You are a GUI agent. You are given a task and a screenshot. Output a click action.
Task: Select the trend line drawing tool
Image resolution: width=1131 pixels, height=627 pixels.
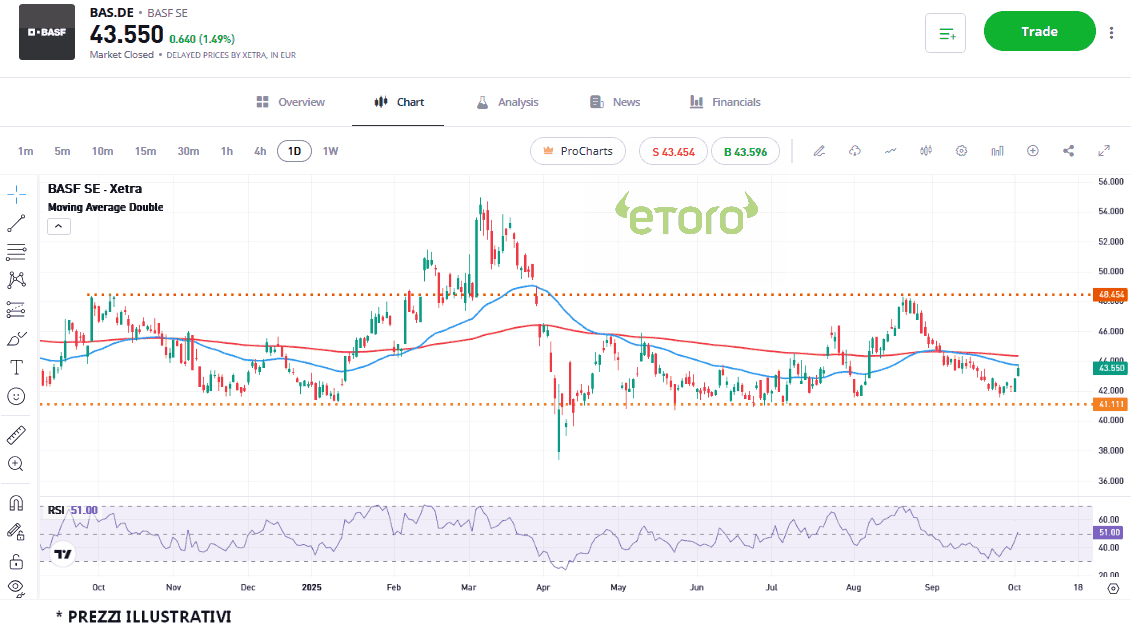pyautogui.click(x=17, y=223)
